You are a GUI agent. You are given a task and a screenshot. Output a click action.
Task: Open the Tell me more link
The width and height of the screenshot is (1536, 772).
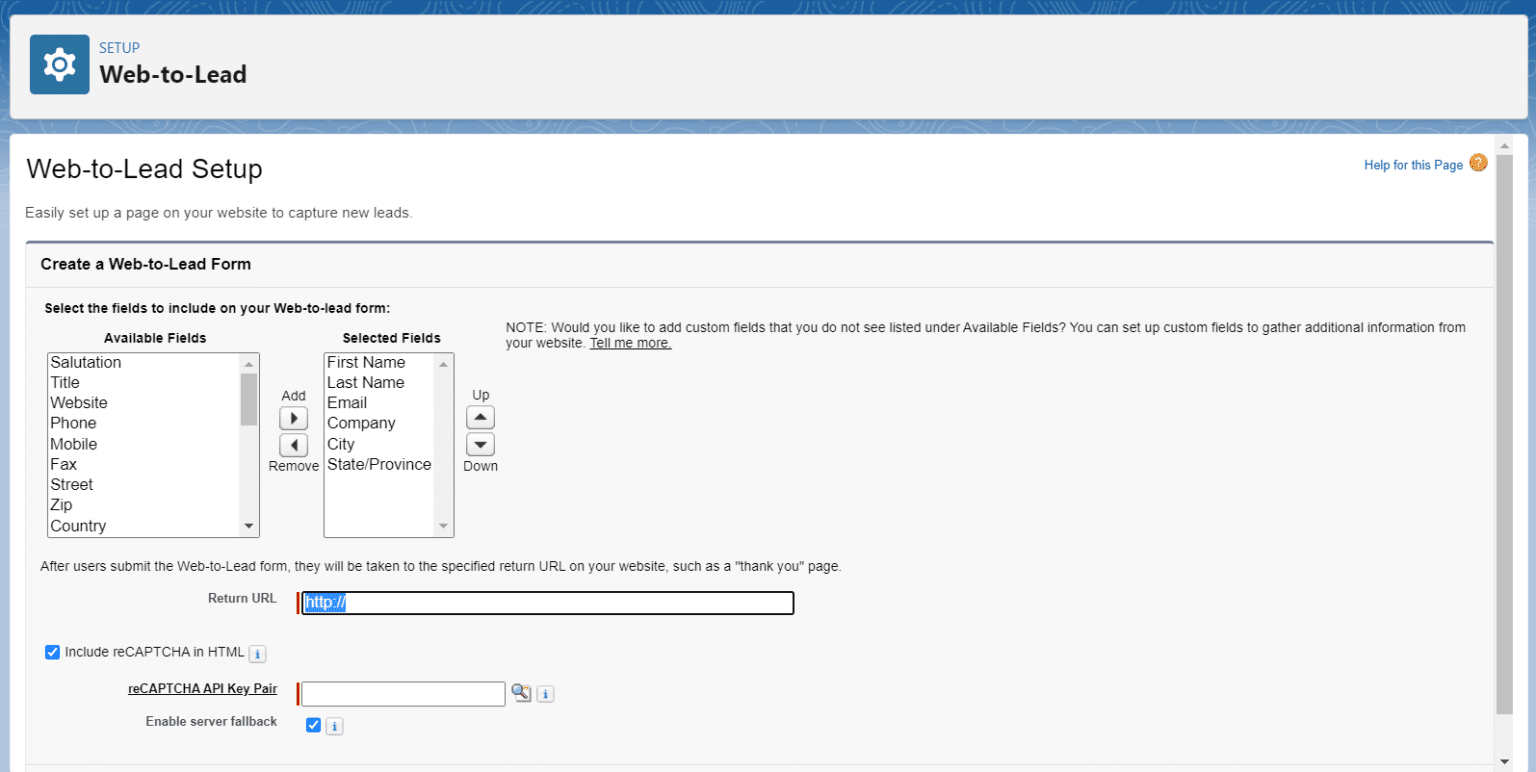(x=630, y=343)
